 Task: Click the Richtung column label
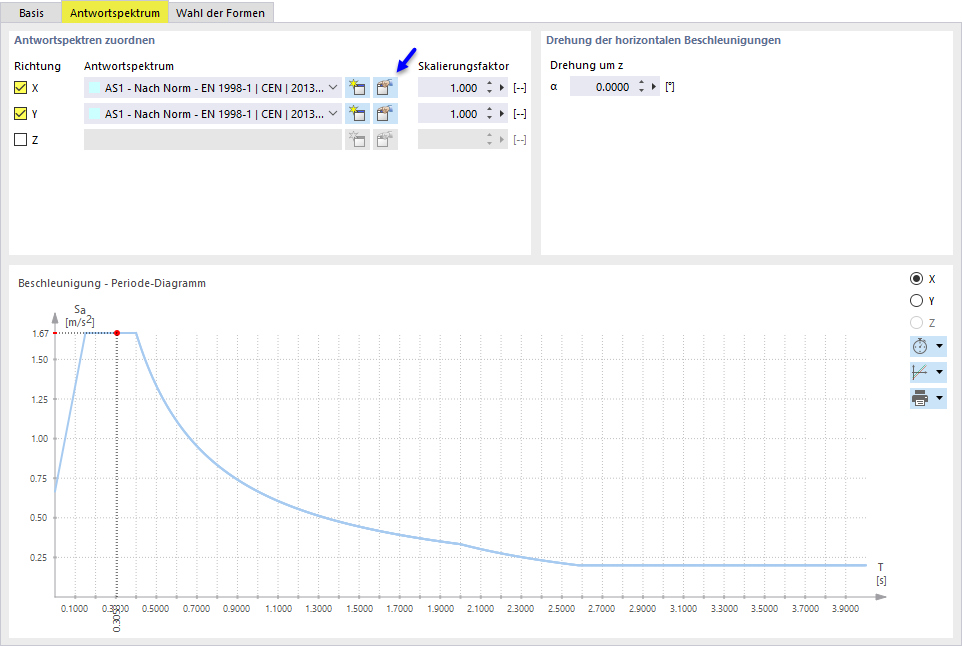click(37, 66)
